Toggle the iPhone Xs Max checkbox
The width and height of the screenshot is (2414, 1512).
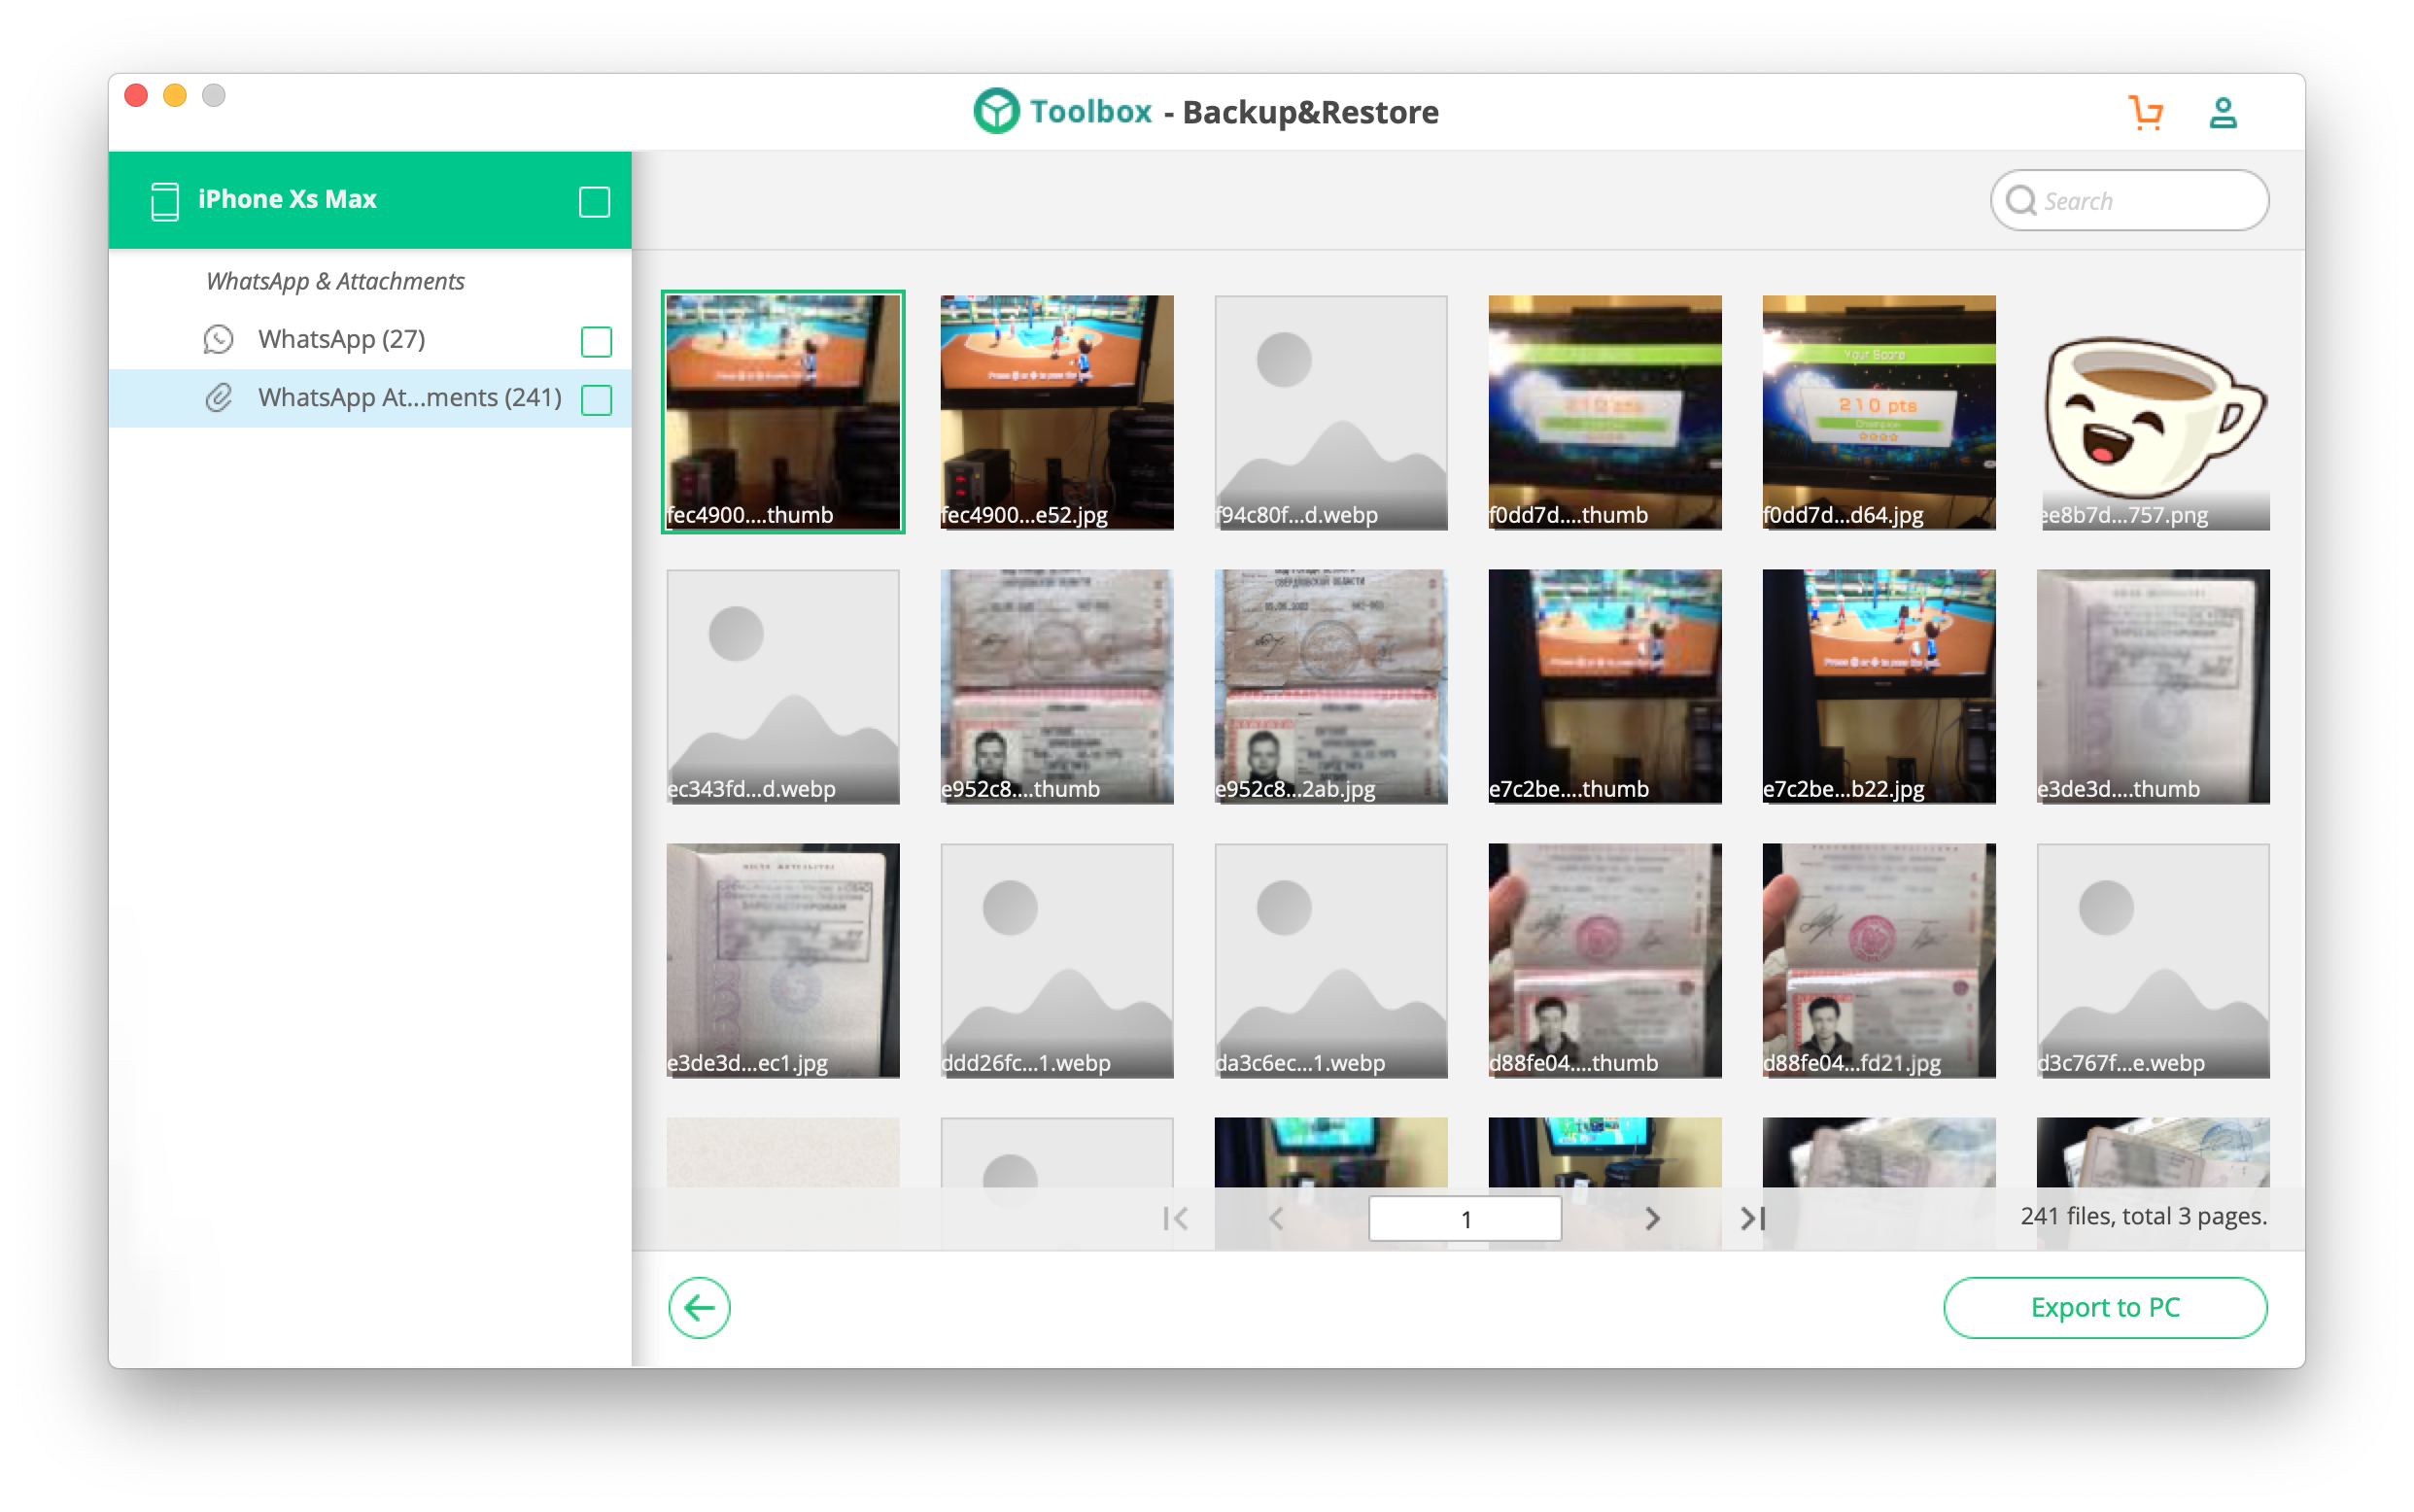pos(594,202)
